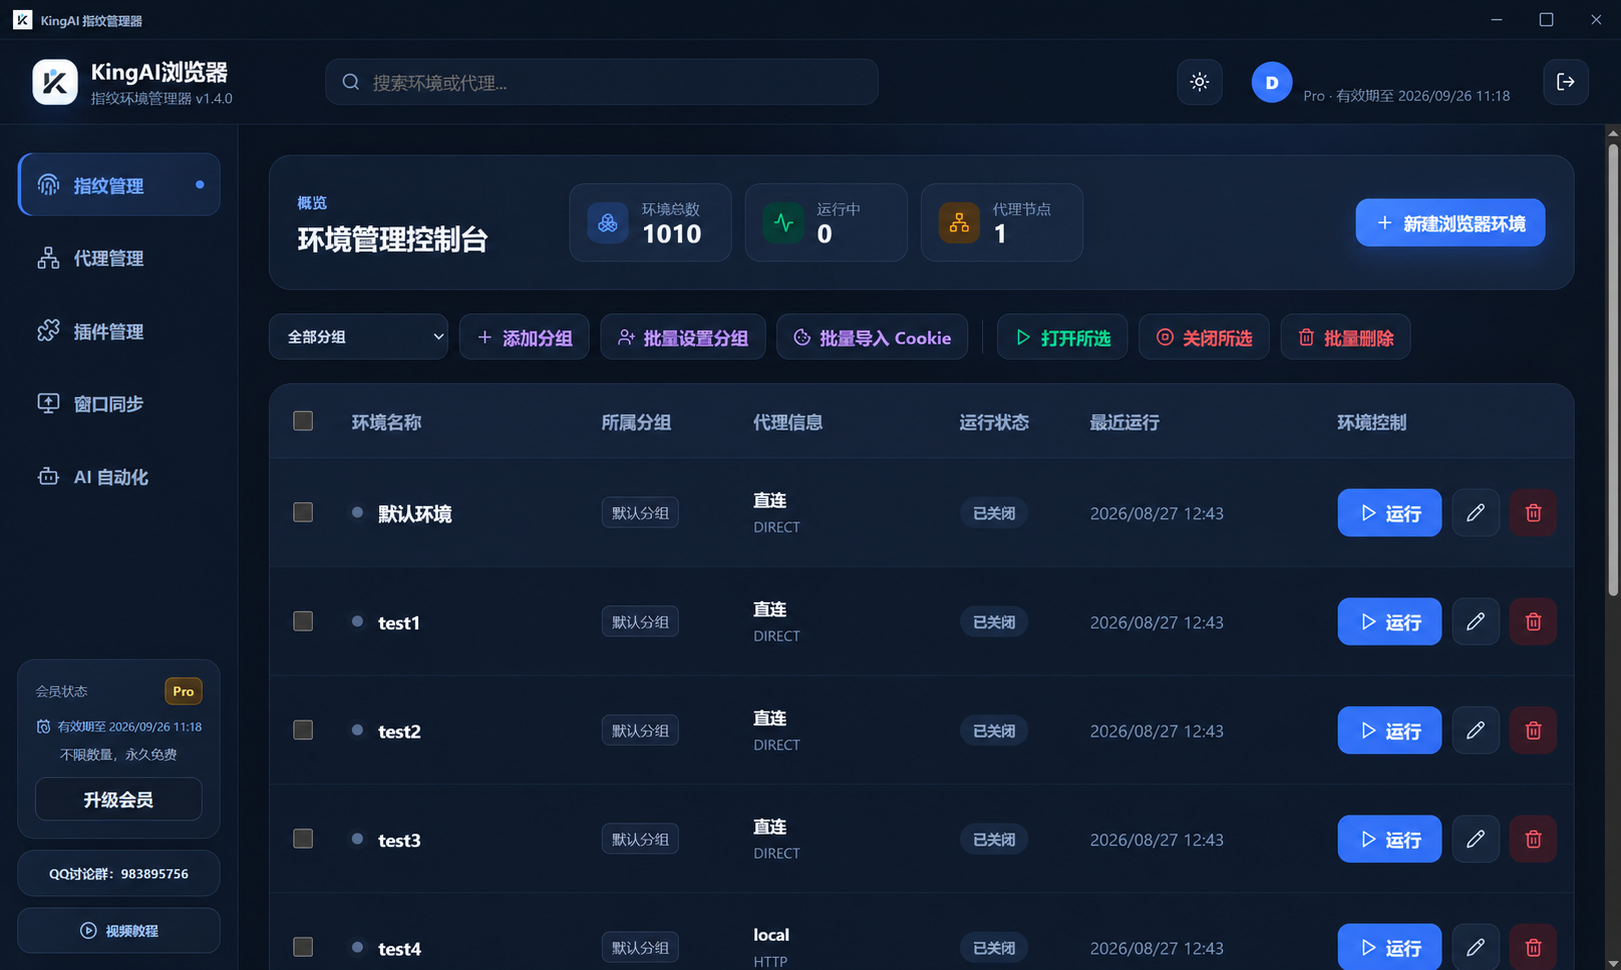Run the test2 environment
The image size is (1621, 970).
[1389, 731]
